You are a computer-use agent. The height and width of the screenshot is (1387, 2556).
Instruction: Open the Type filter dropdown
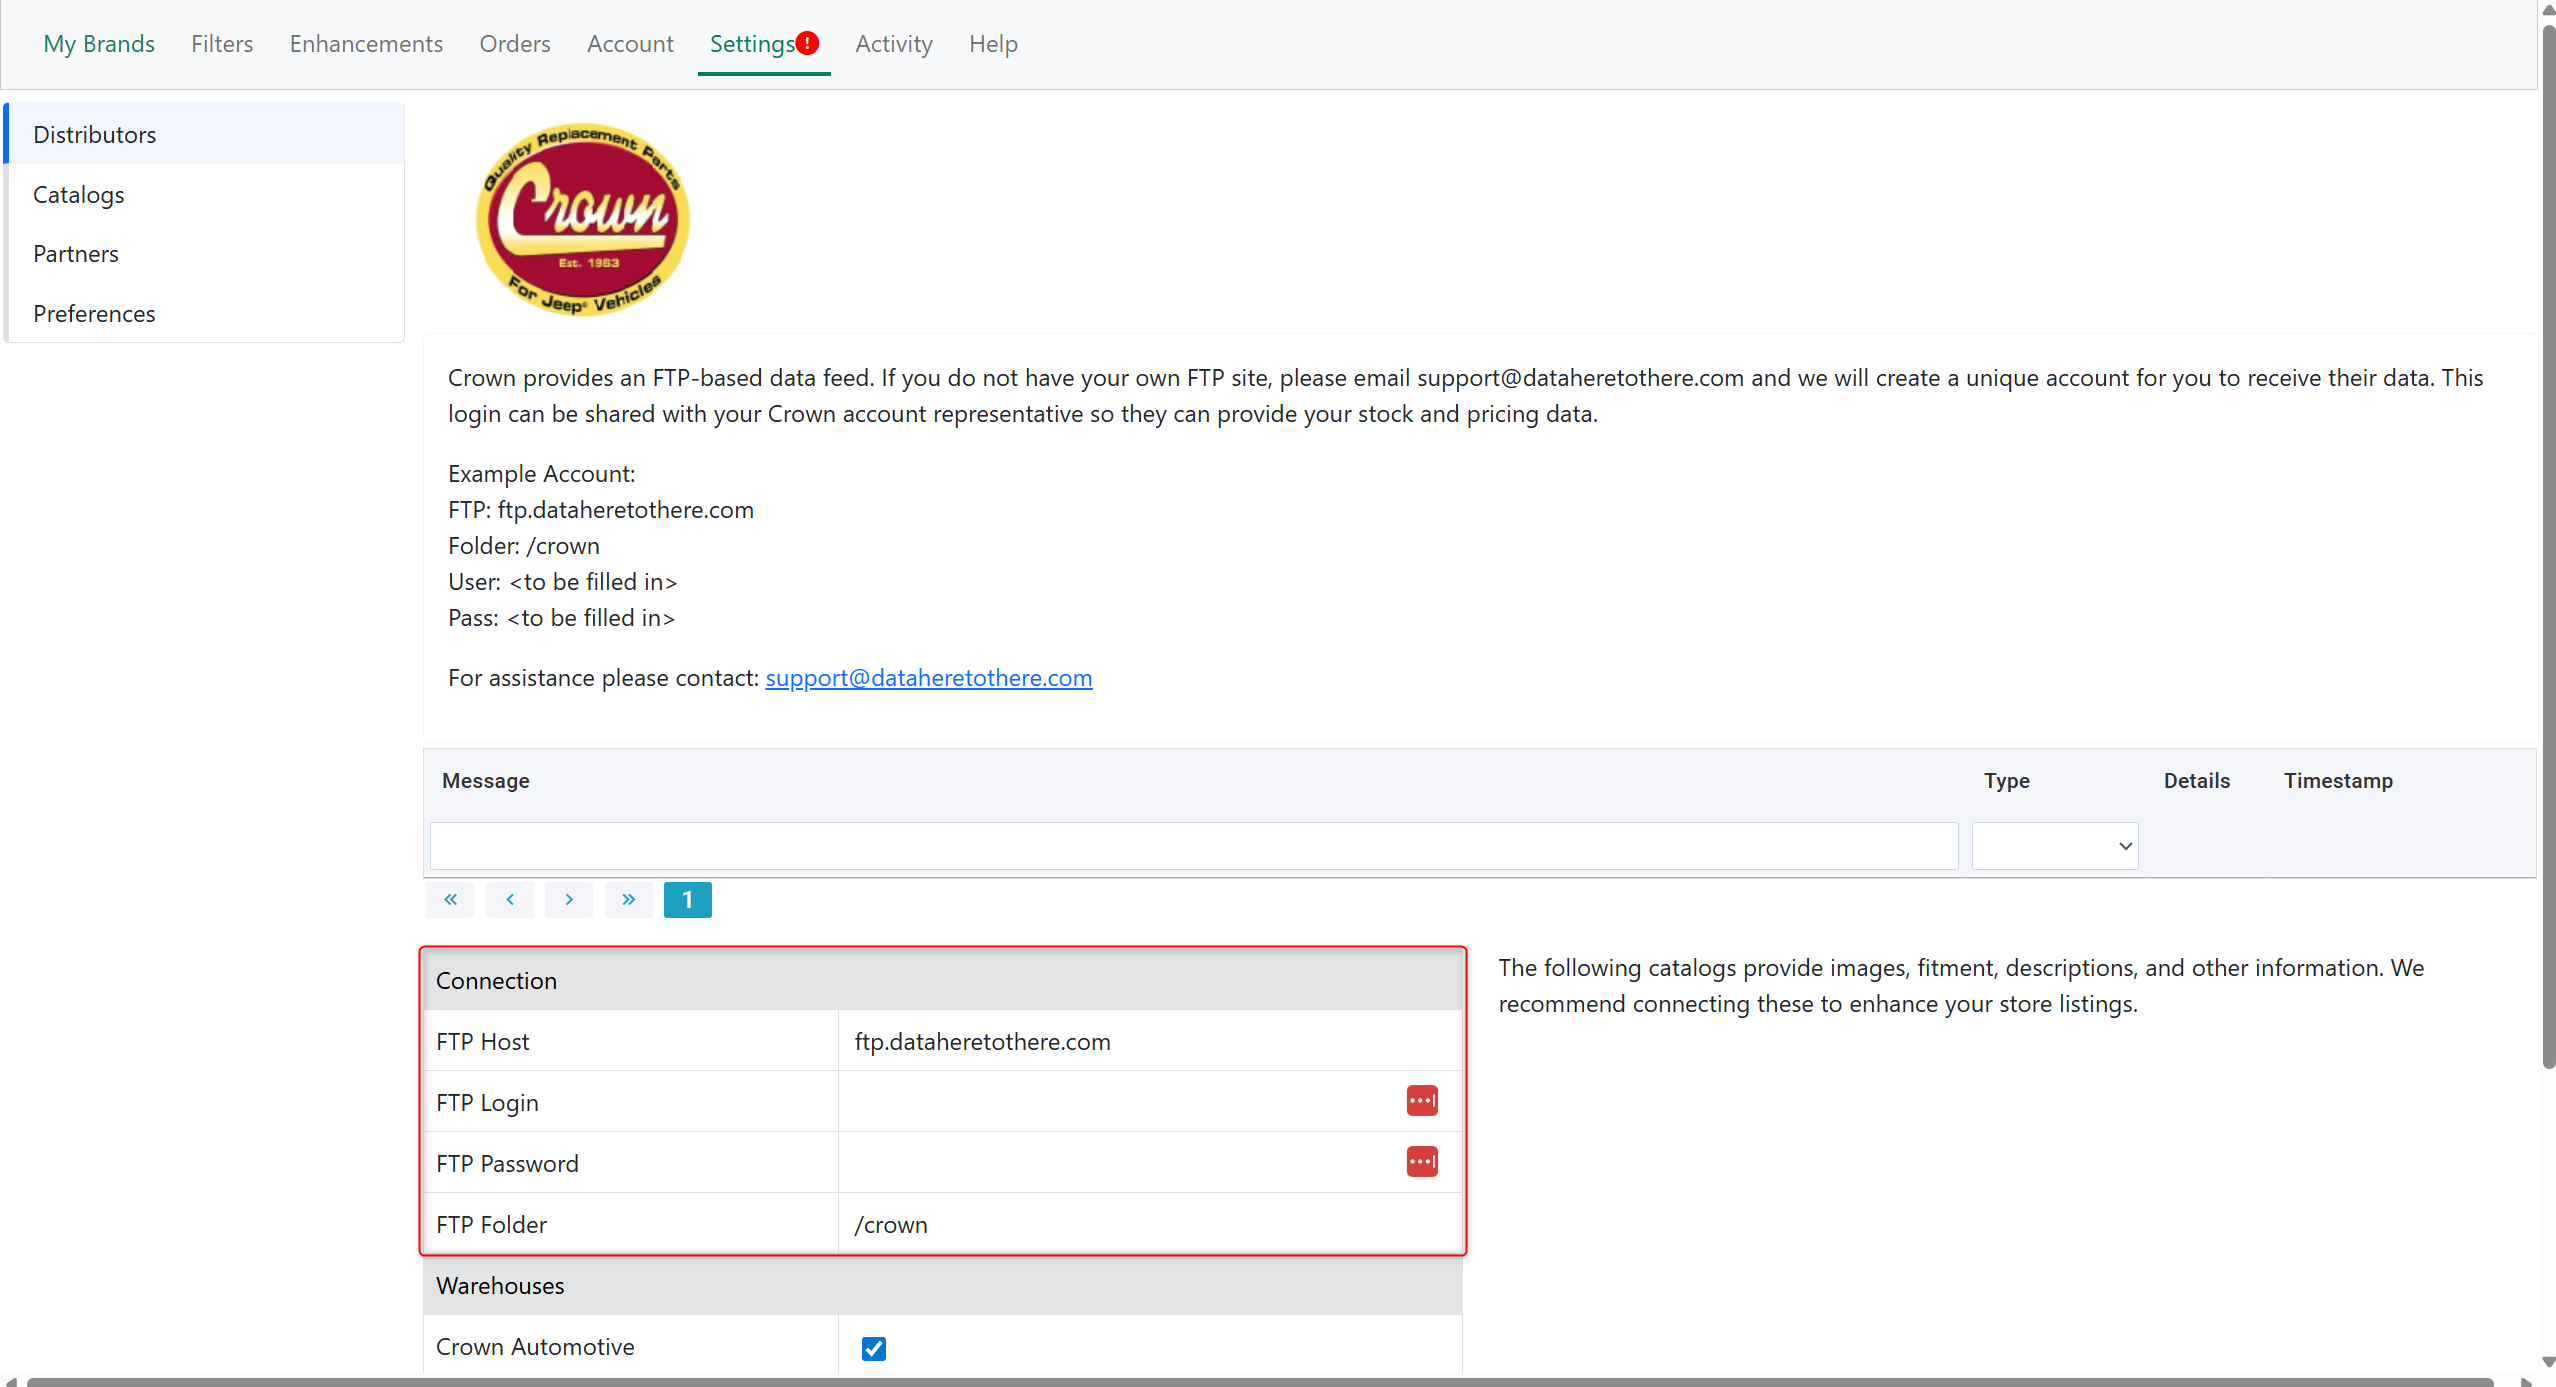[x=2054, y=846]
